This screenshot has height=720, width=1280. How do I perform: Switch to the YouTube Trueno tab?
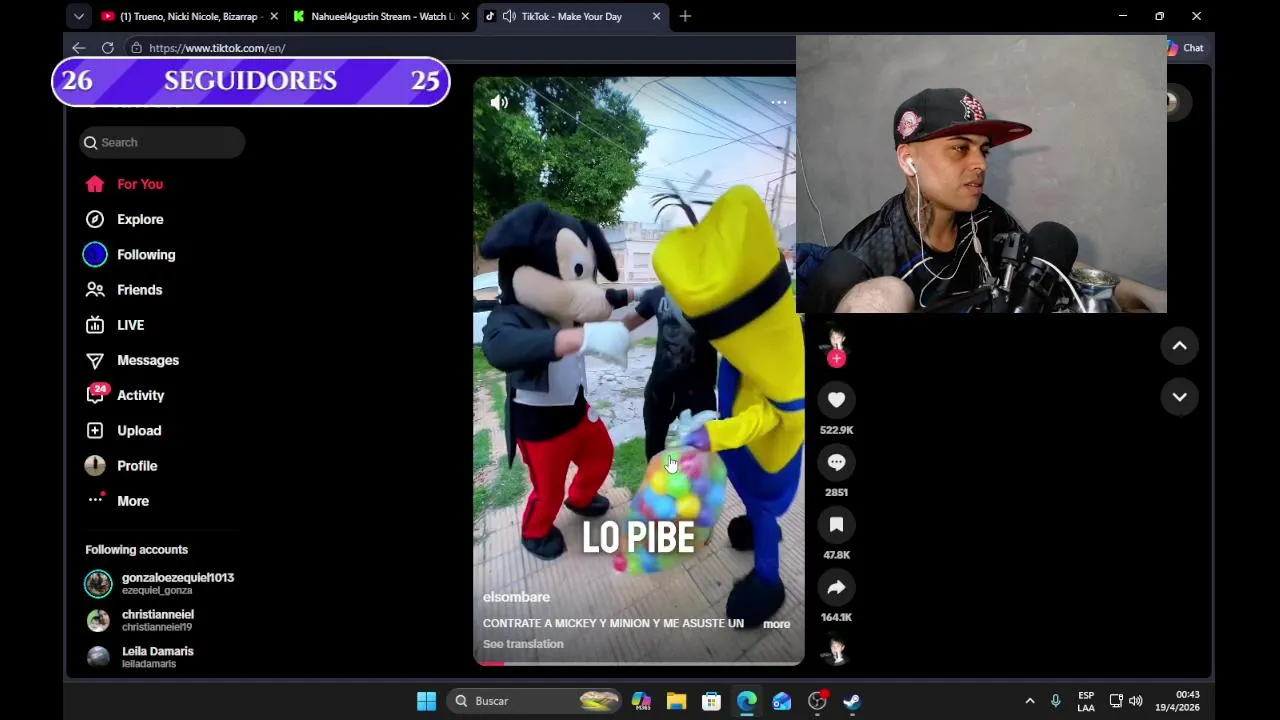[x=189, y=16]
